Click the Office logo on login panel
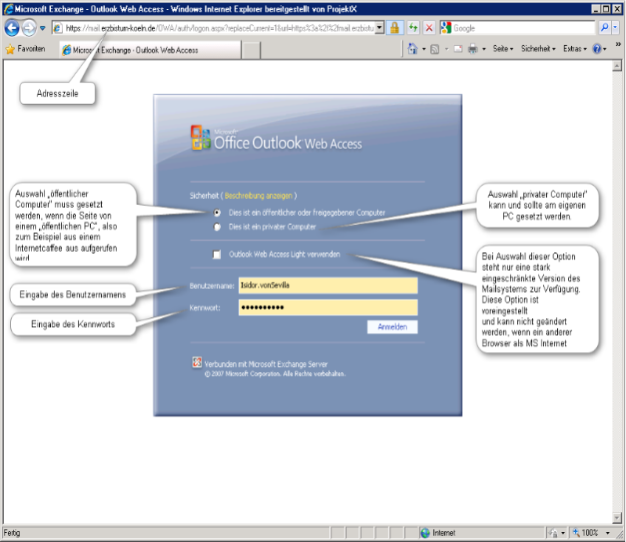The width and height of the screenshot is (626, 542). coord(200,138)
